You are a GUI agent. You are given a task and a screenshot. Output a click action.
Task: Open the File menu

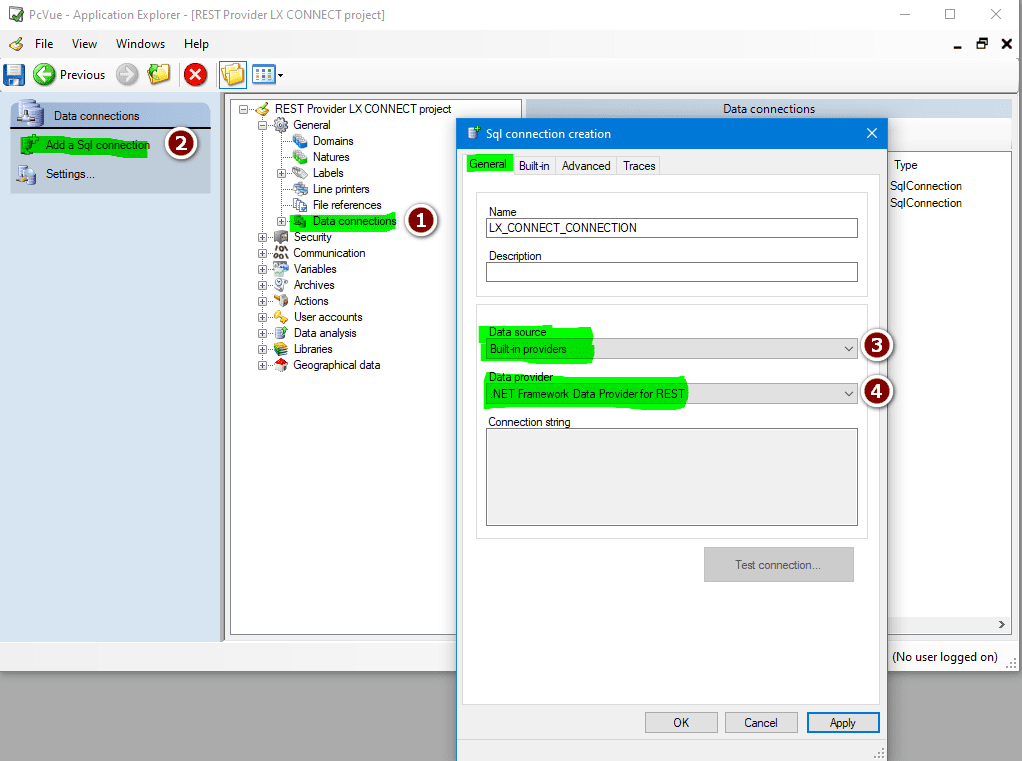click(x=44, y=44)
